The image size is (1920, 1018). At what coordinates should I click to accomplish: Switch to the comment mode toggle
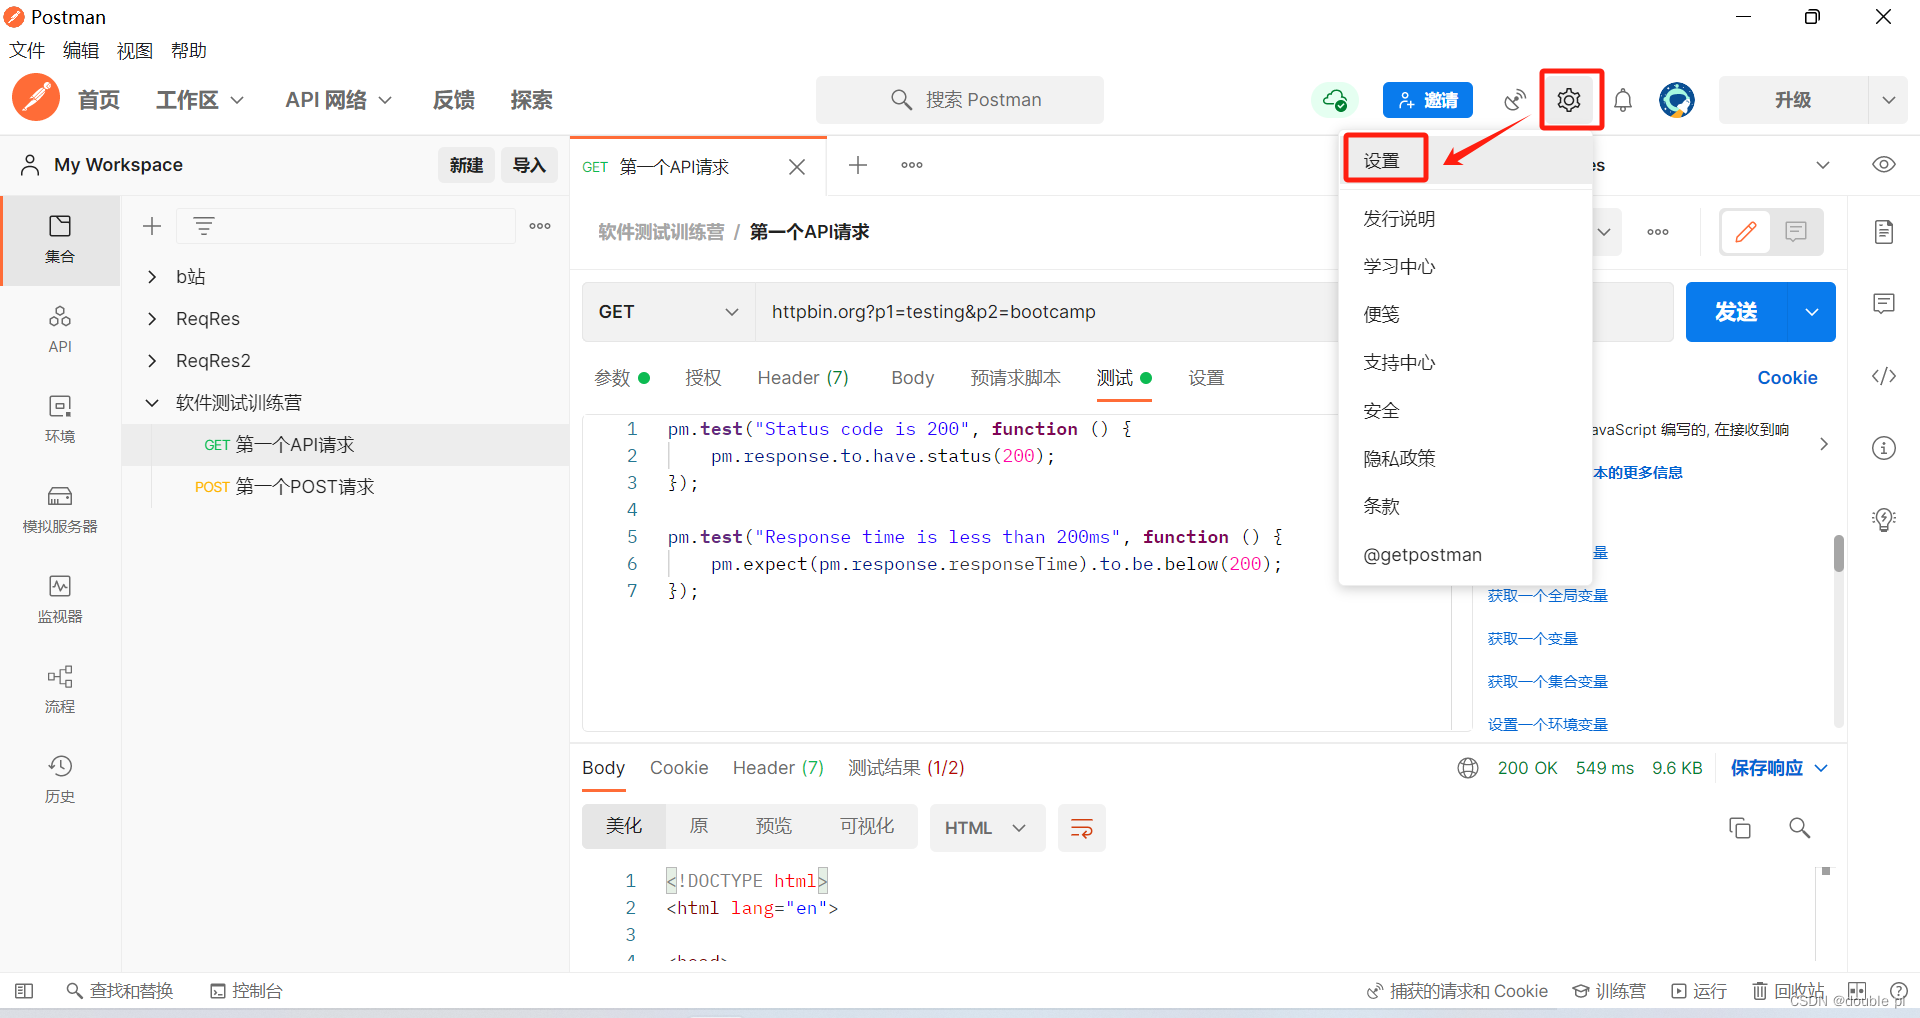pos(1796,232)
